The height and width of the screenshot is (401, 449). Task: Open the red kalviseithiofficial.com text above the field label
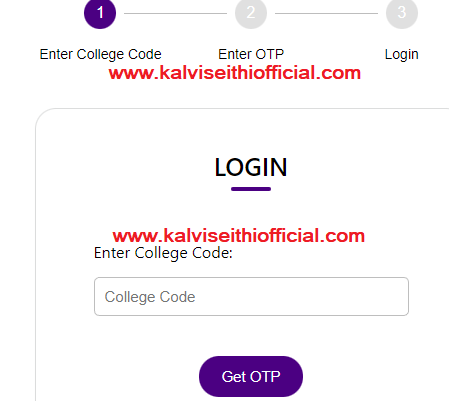click(239, 236)
